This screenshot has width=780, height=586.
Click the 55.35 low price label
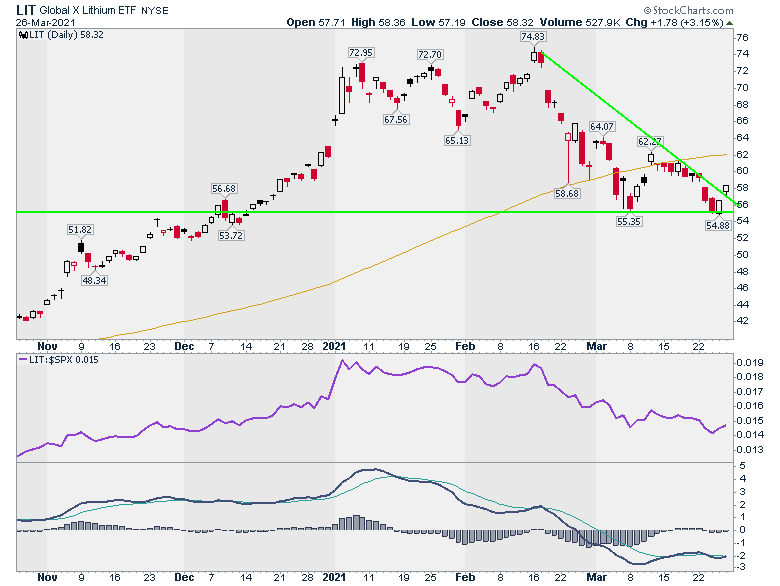[629, 221]
